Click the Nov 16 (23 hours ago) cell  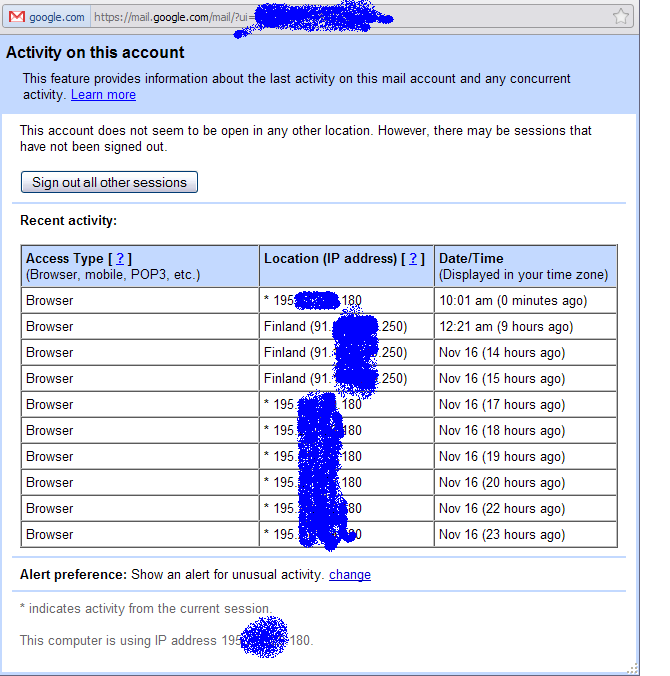coord(501,535)
